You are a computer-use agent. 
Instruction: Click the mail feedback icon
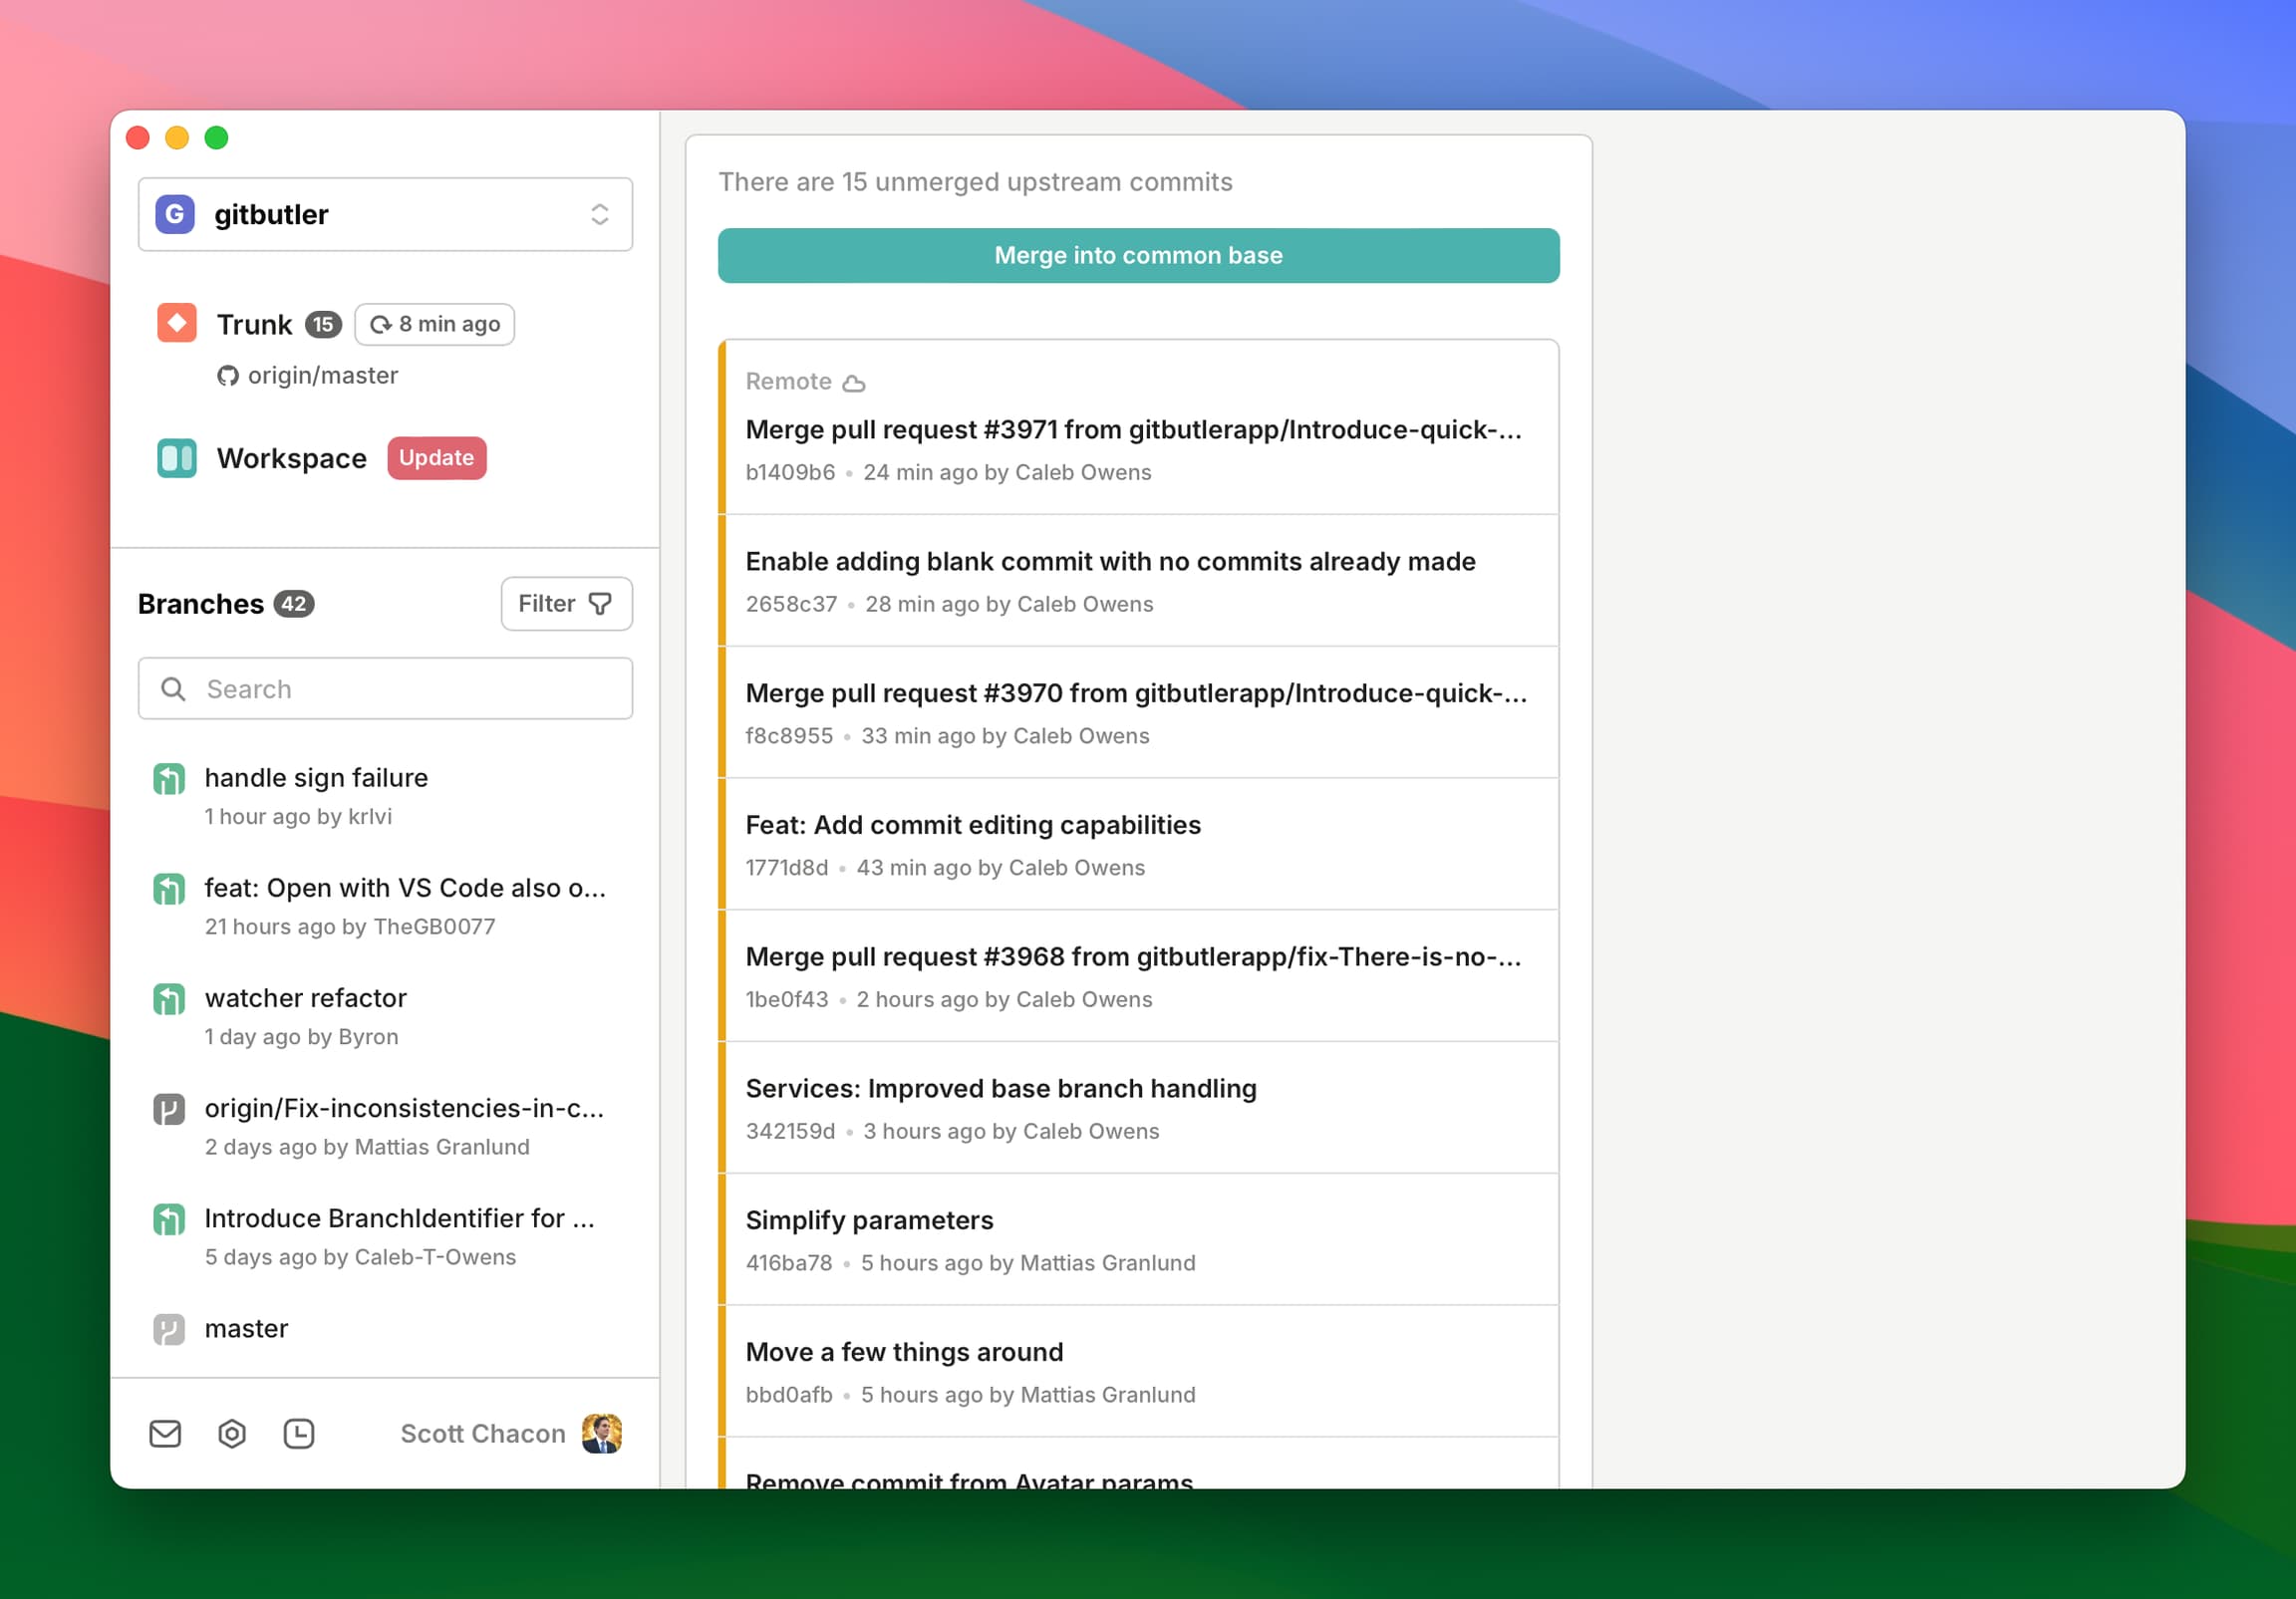pos(165,1433)
